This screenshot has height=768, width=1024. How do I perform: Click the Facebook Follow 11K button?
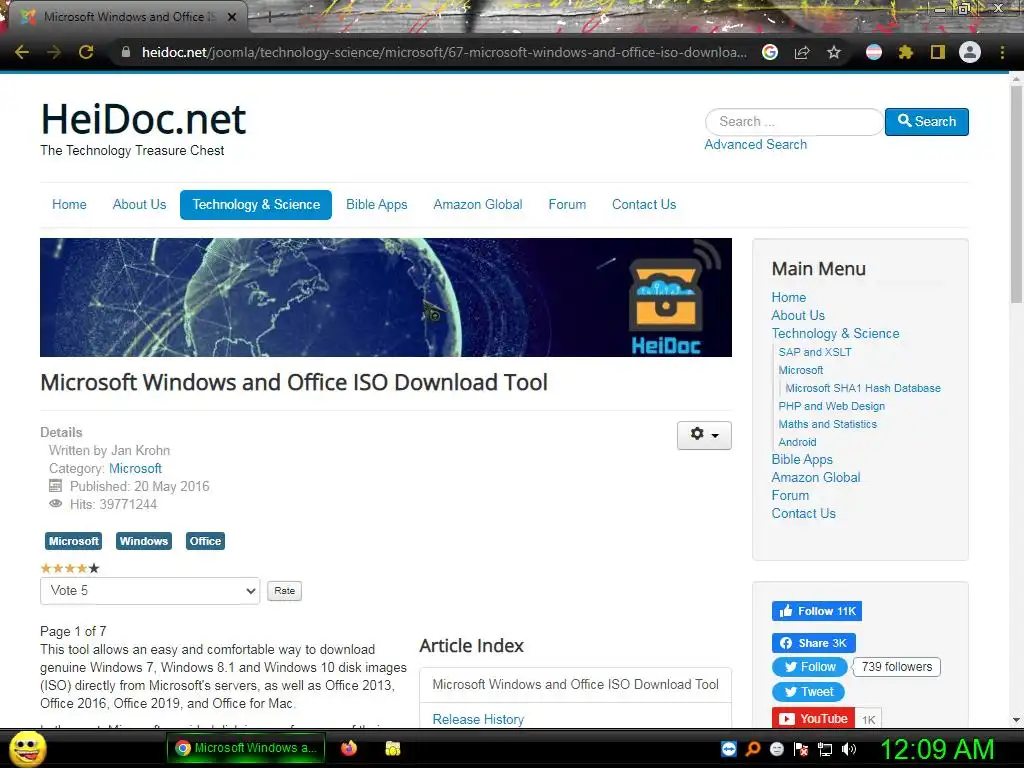pyautogui.click(x=817, y=611)
